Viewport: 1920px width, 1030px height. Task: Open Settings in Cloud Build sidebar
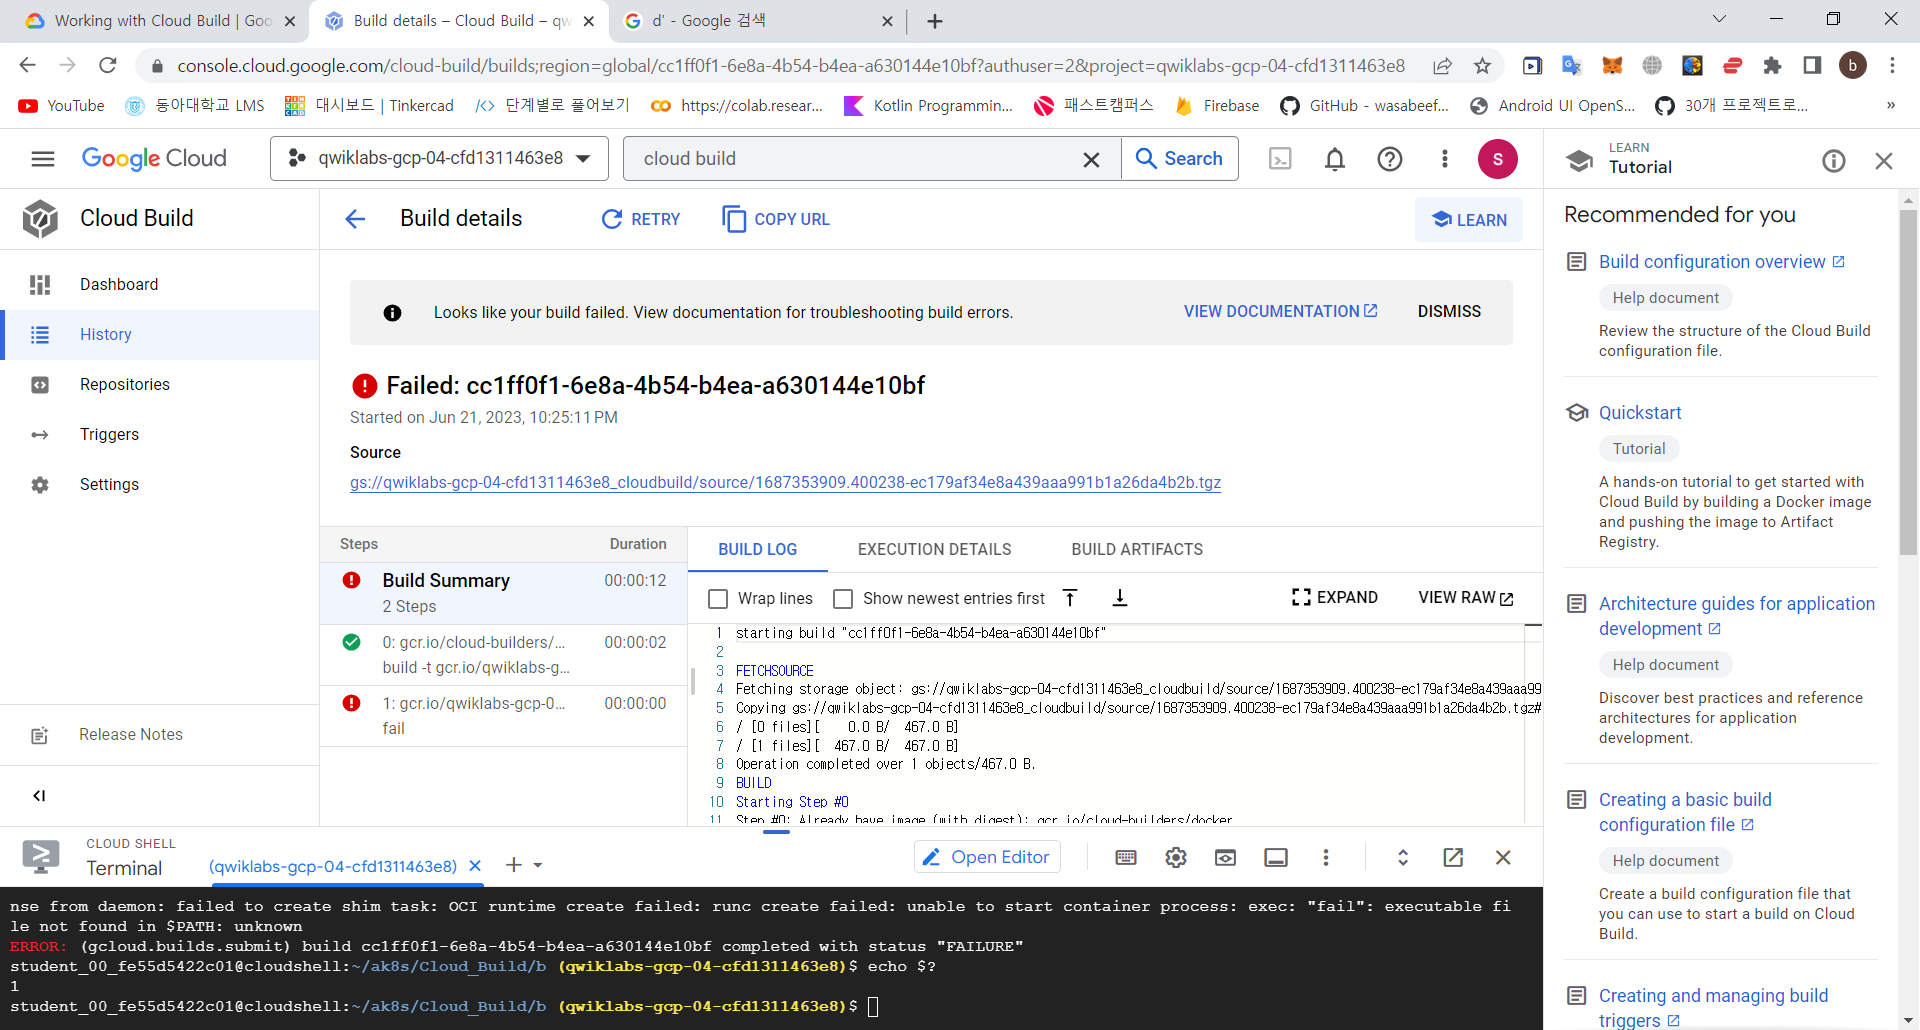tap(160, 485)
